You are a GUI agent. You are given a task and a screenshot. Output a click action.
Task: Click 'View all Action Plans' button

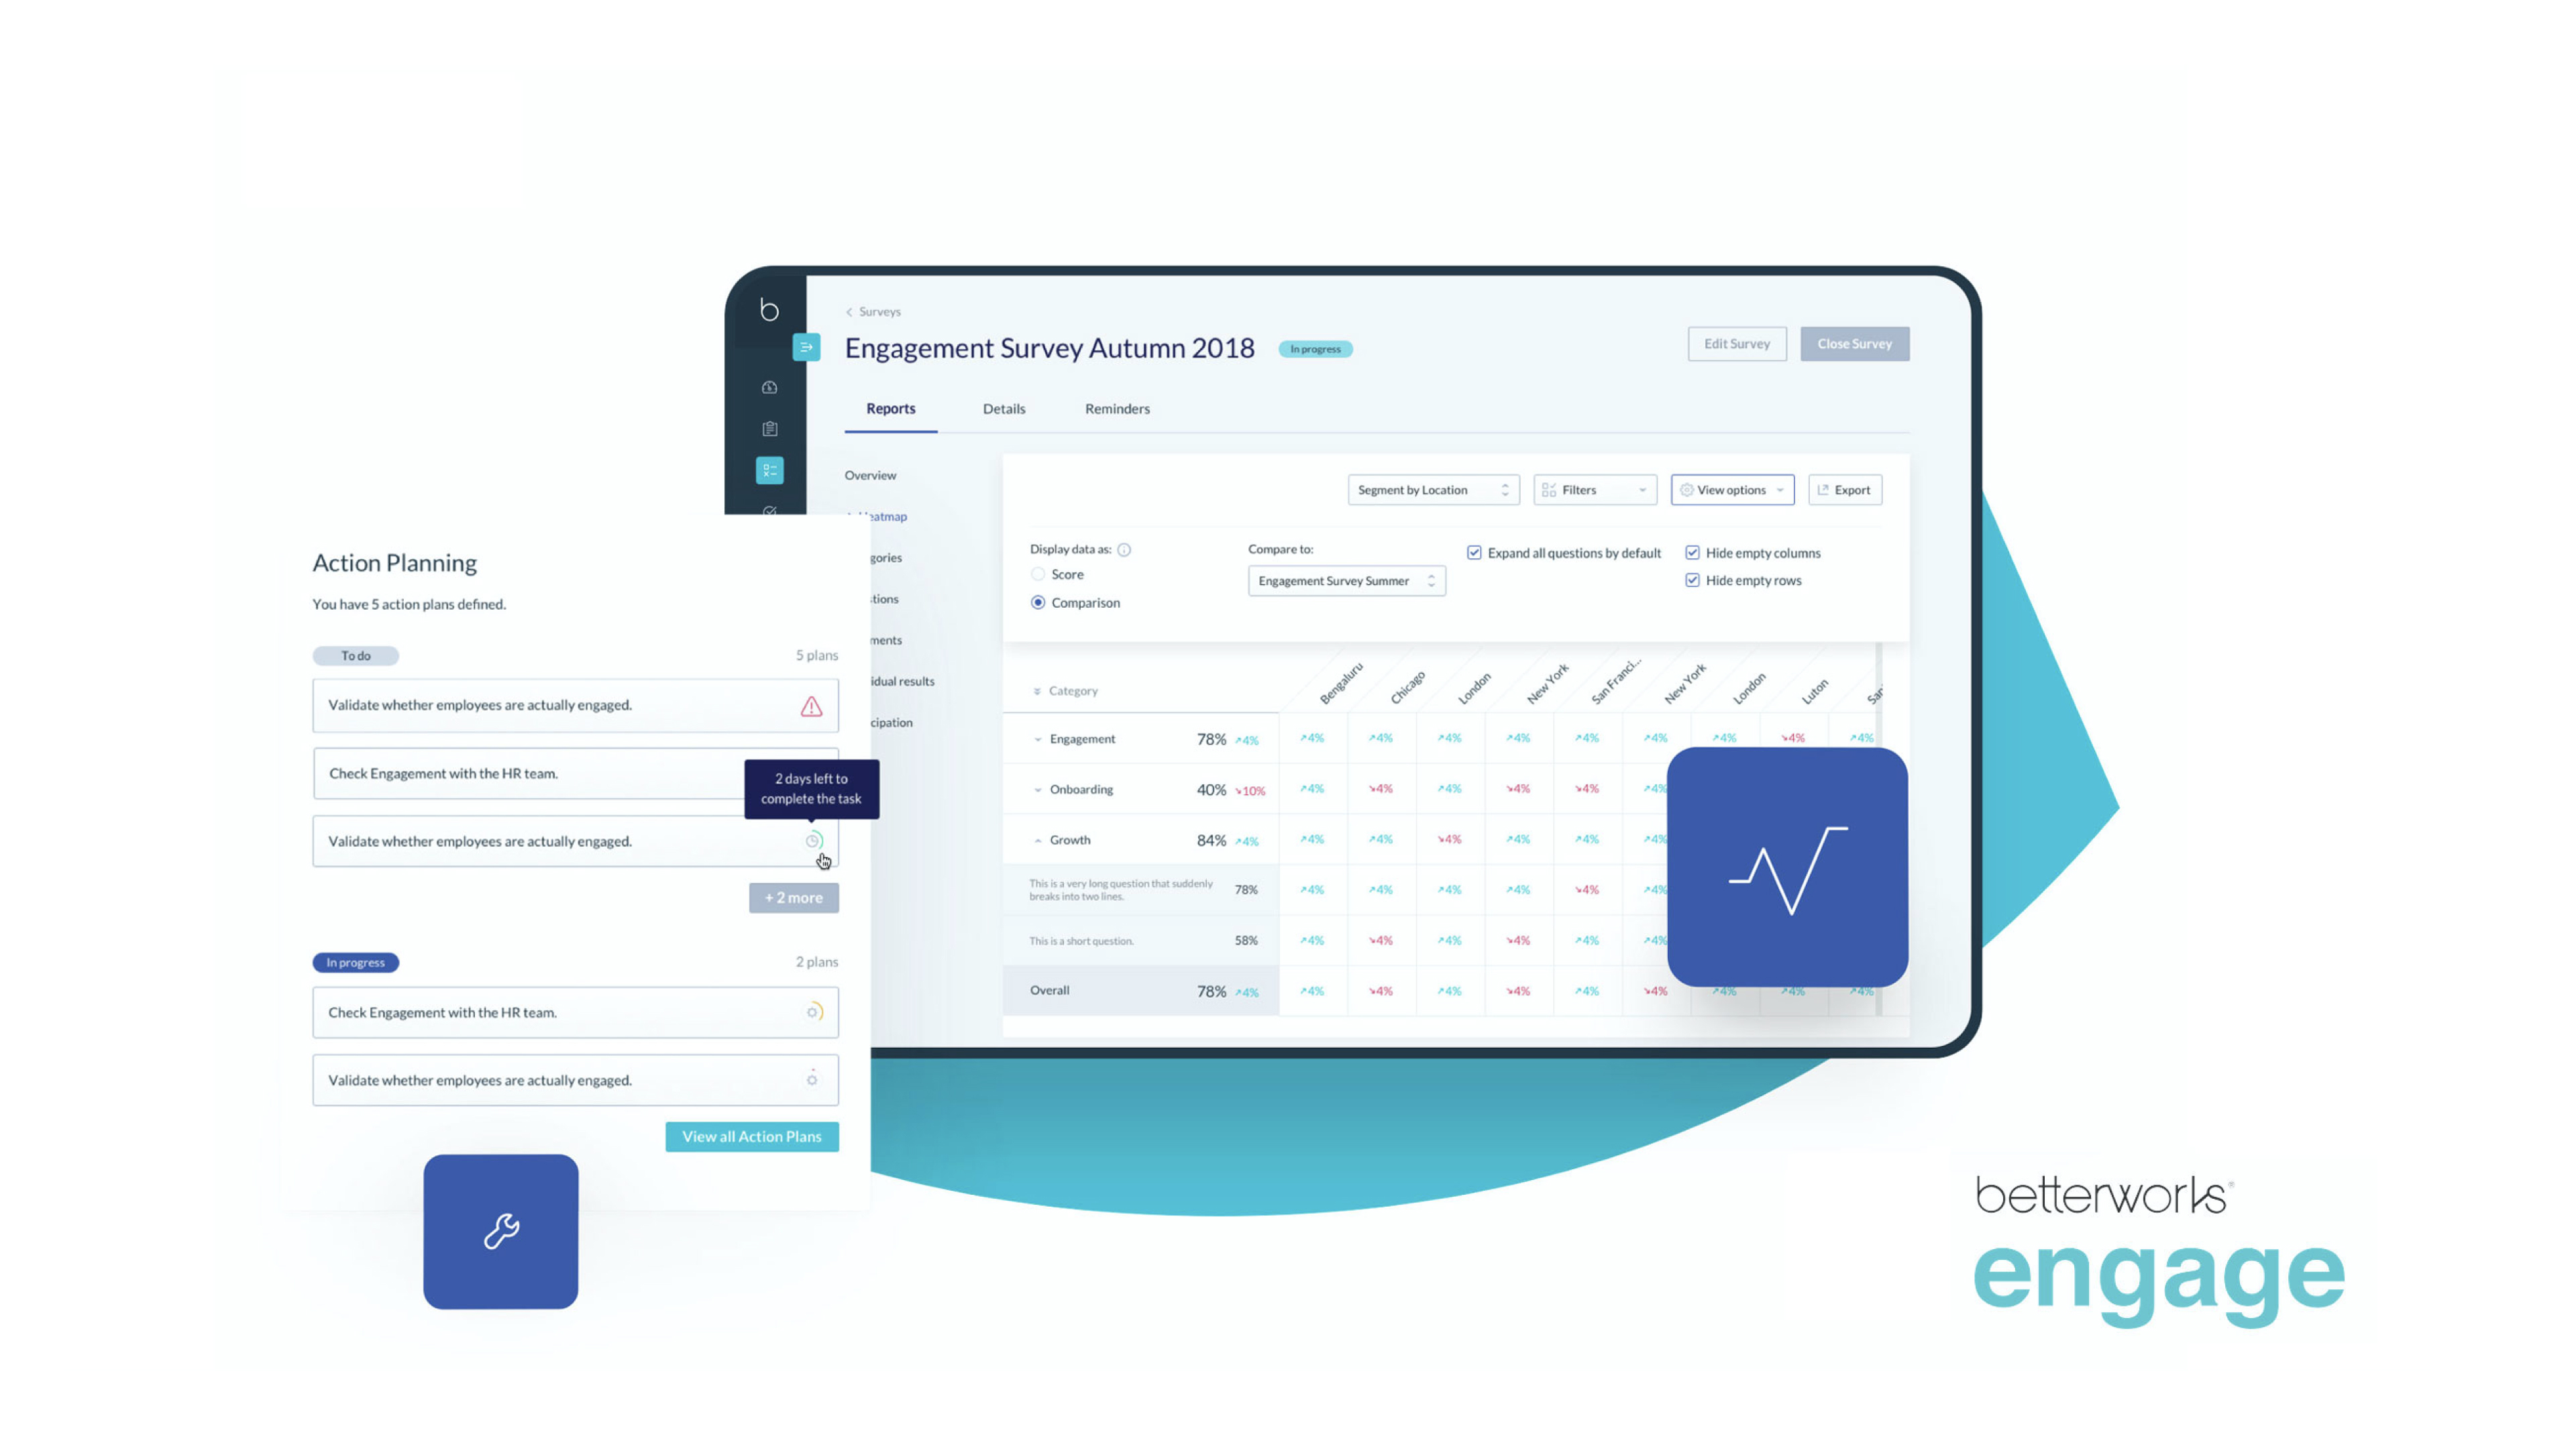point(750,1136)
